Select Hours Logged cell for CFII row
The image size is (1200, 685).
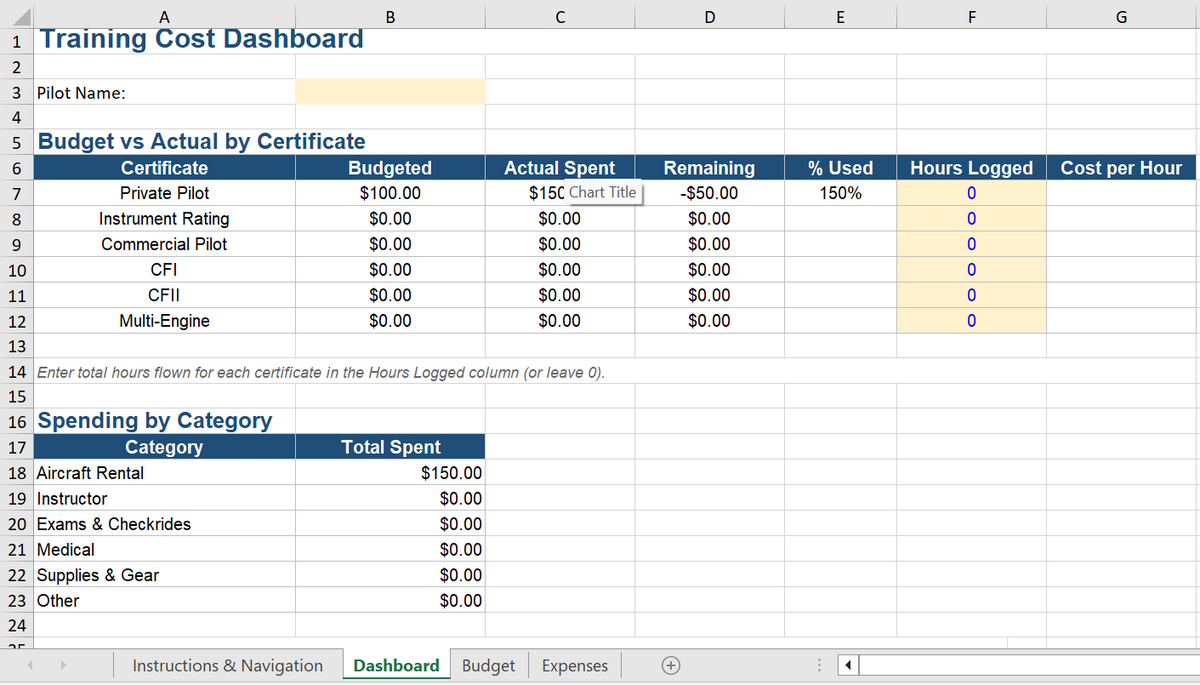pyautogui.click(x=971, y=295)
